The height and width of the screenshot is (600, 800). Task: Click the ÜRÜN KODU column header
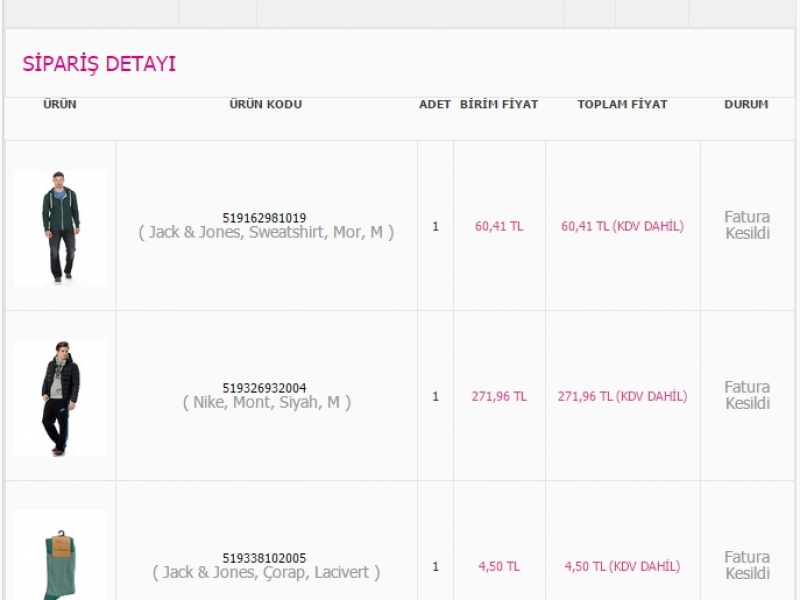[266, 104]
